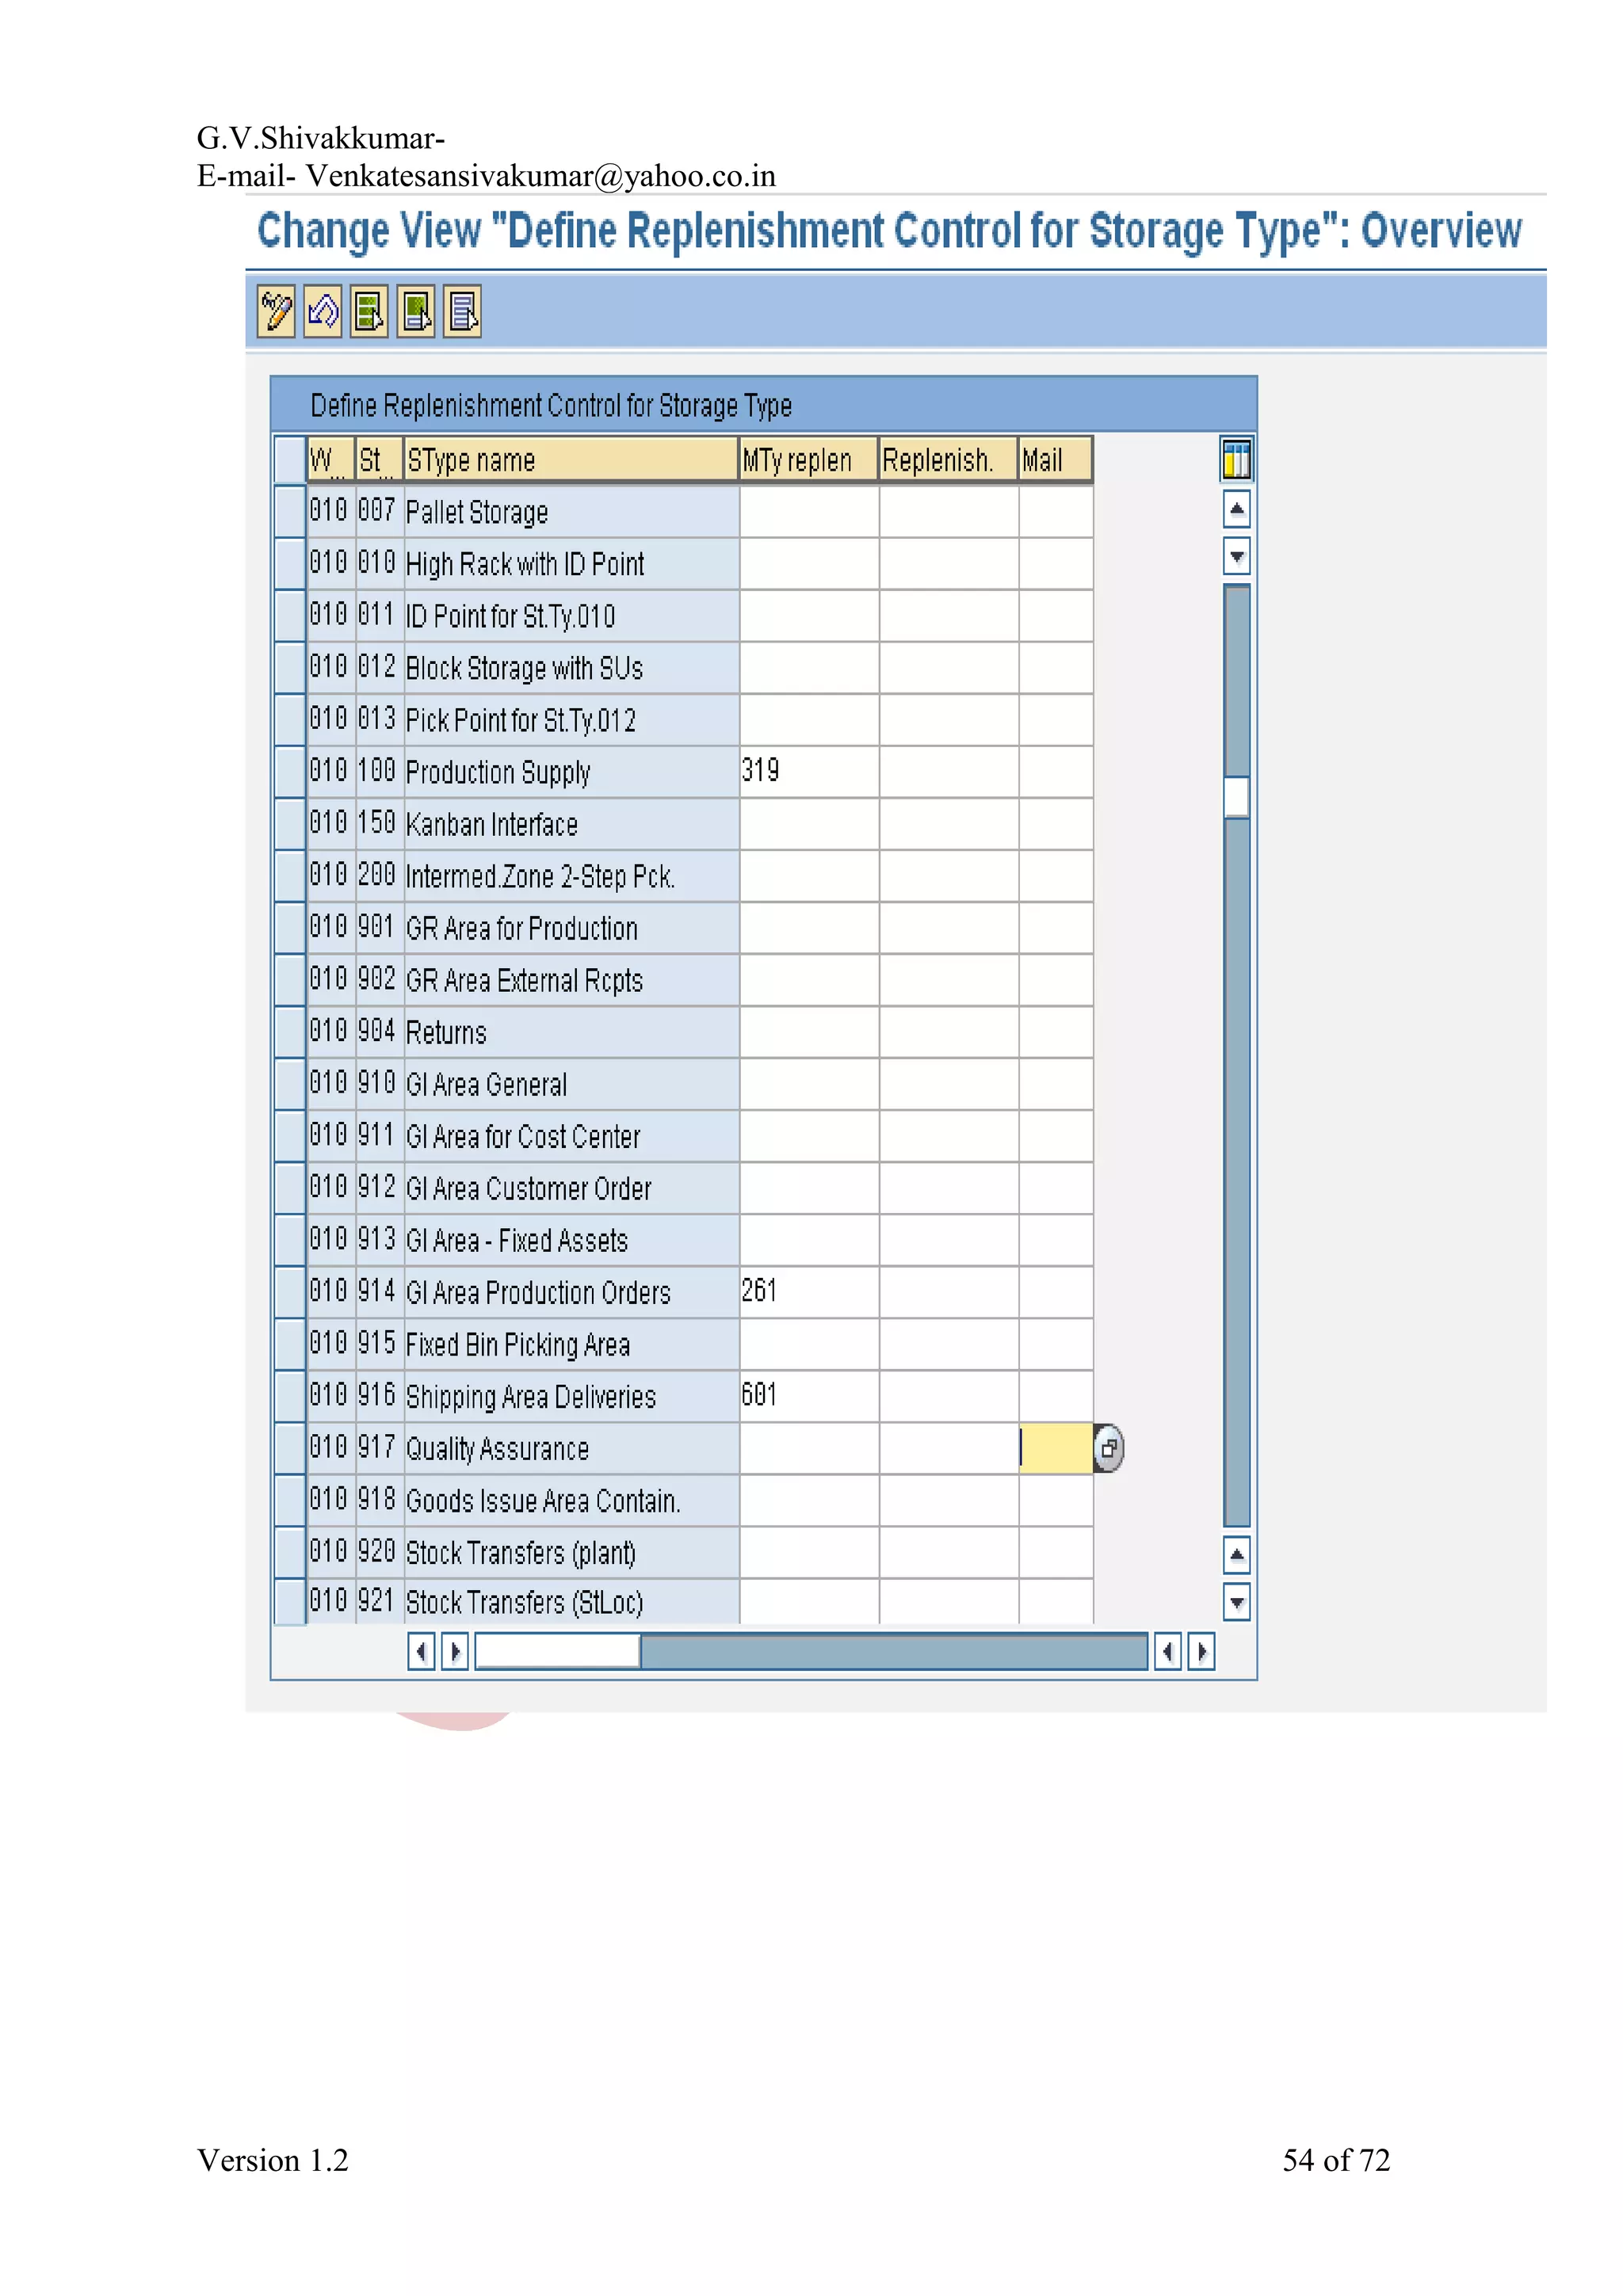This screenshot has width=1623, height=2296.
Task: Click the 'GI Area Production Orders' text
Action: click(538, 1292)
